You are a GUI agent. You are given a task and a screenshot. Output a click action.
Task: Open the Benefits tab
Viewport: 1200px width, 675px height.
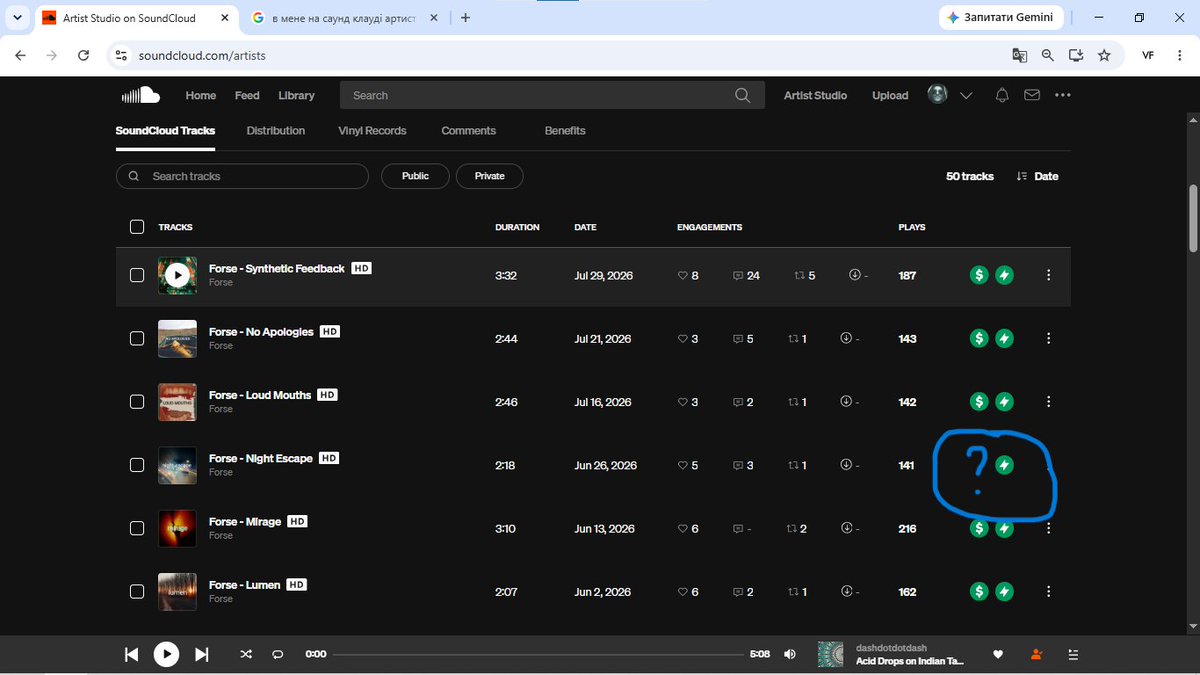(565, 131)
